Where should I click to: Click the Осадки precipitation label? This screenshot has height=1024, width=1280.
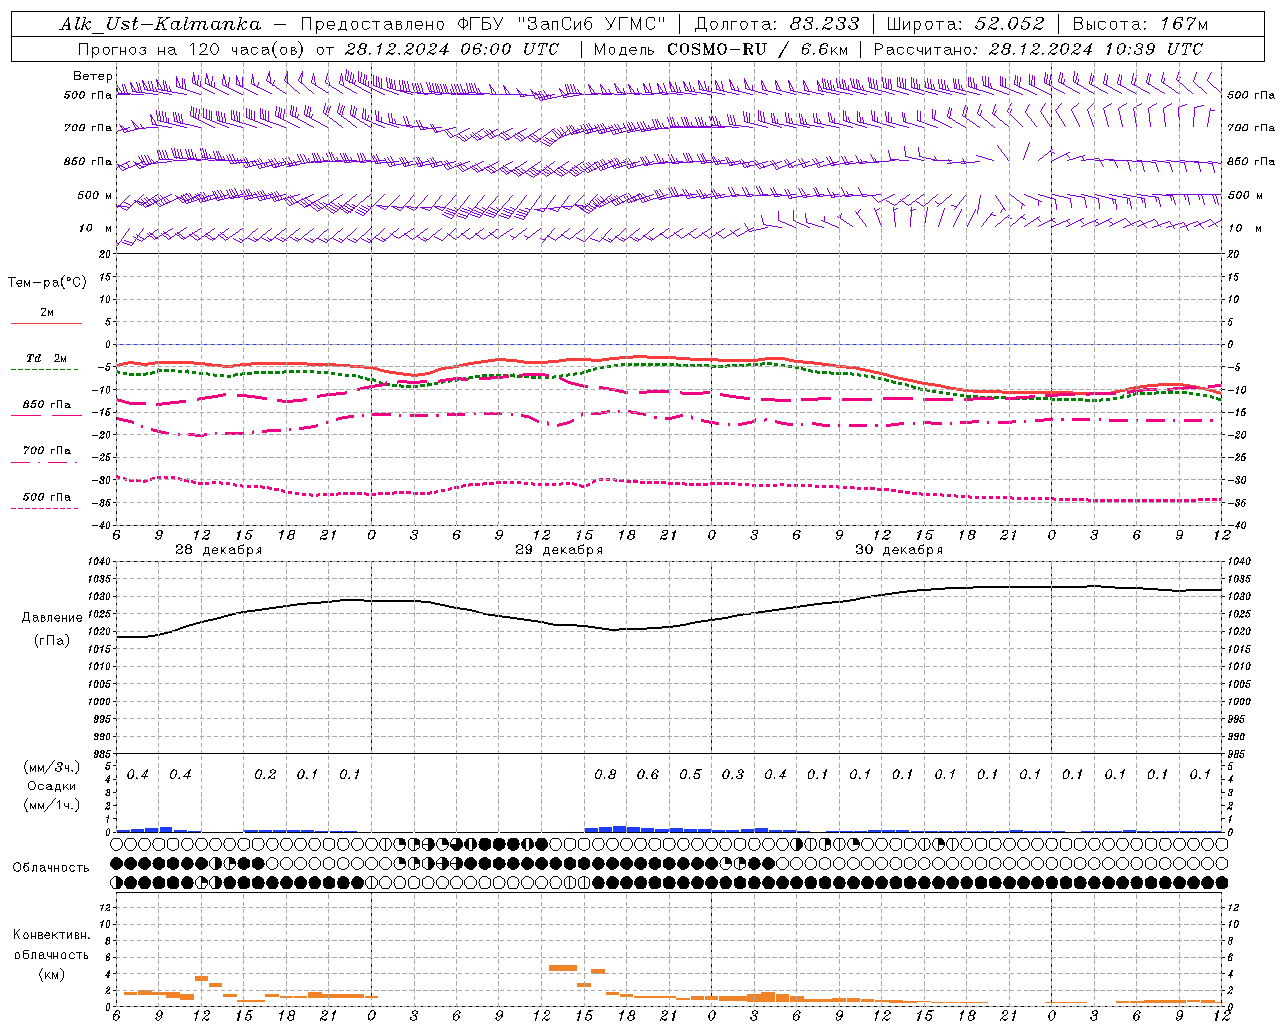(x=51, y=786)
